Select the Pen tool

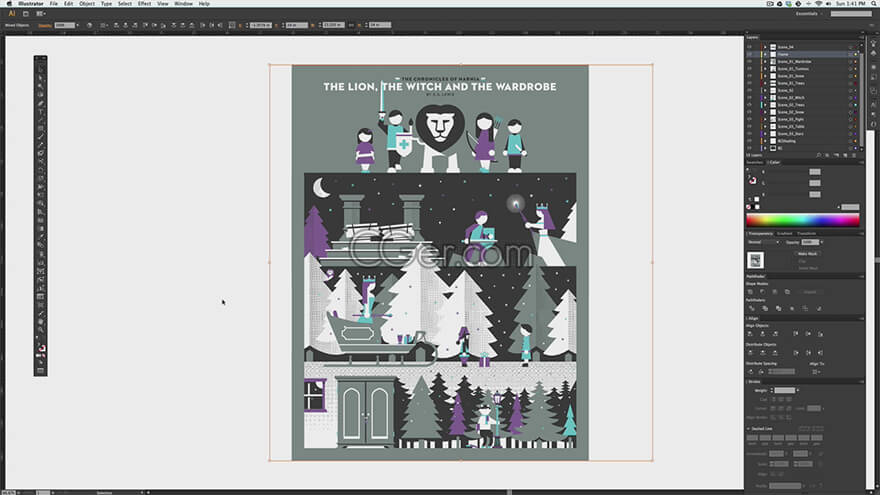40,103
